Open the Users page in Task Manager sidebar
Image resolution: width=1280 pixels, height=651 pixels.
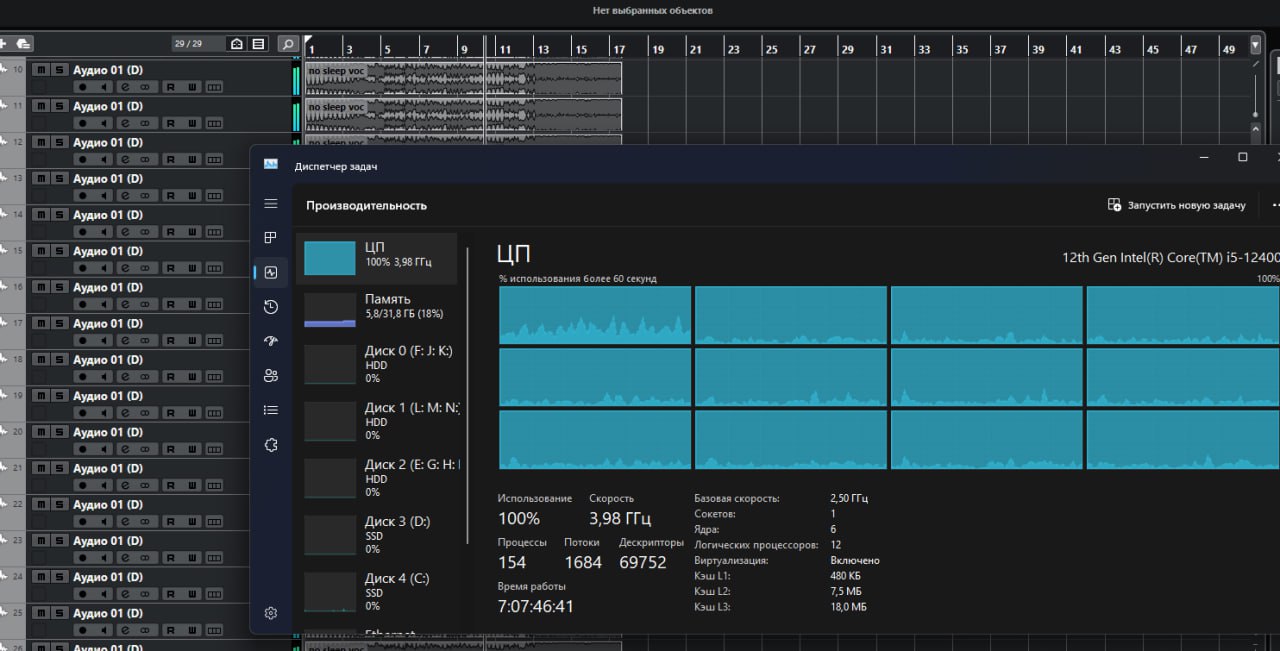tap(270, 376)
